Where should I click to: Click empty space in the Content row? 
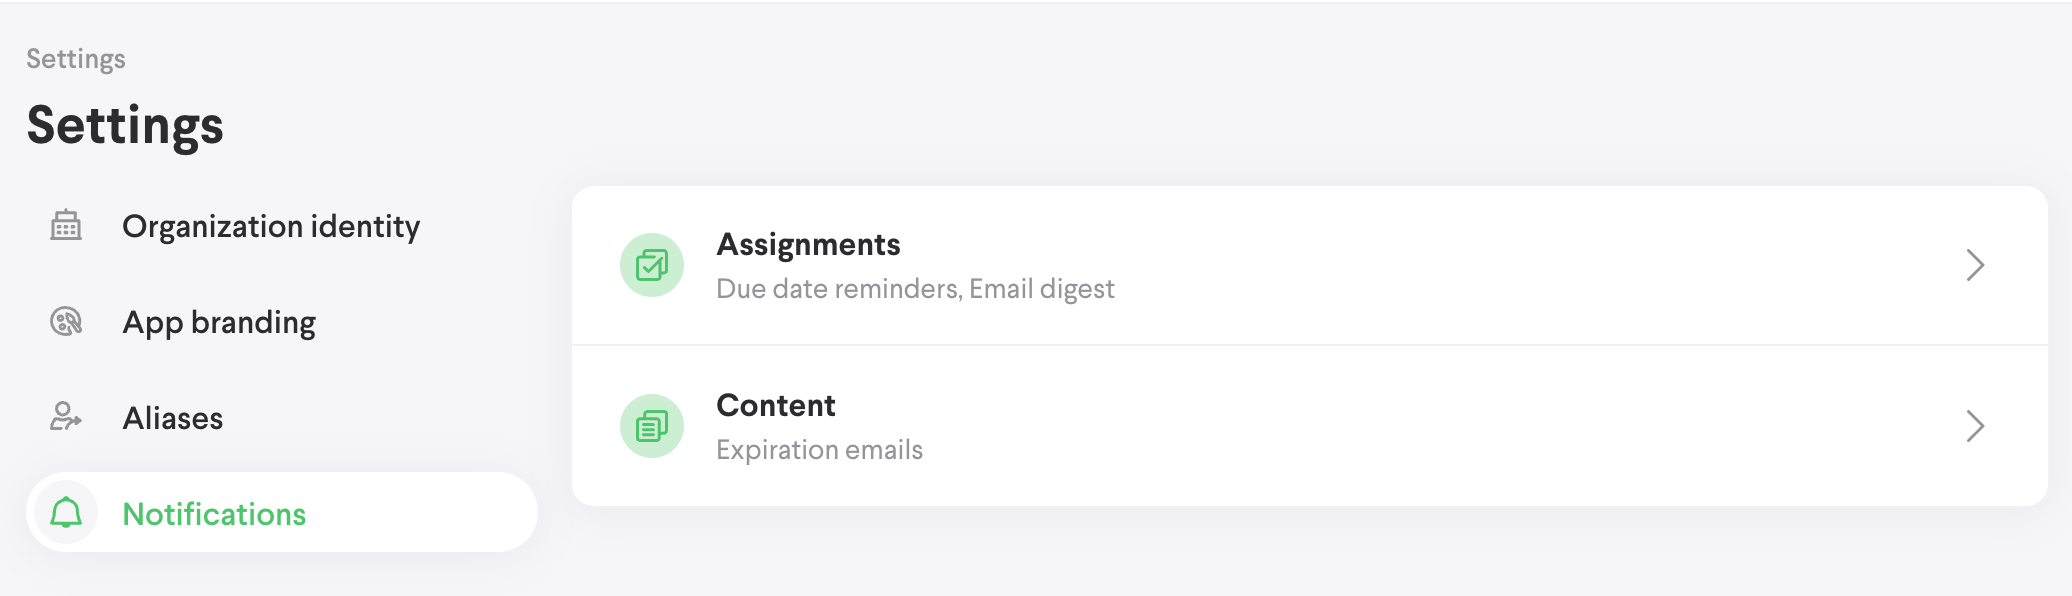1500,426
